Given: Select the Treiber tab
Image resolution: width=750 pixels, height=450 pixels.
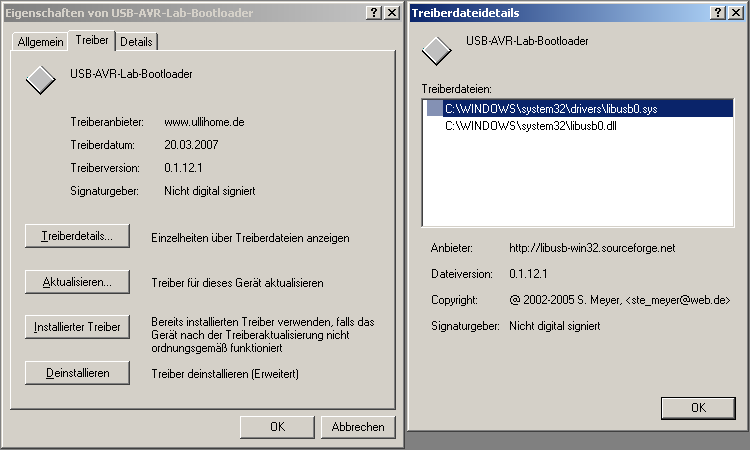Looking at the screenshot, I should (92, 40).
